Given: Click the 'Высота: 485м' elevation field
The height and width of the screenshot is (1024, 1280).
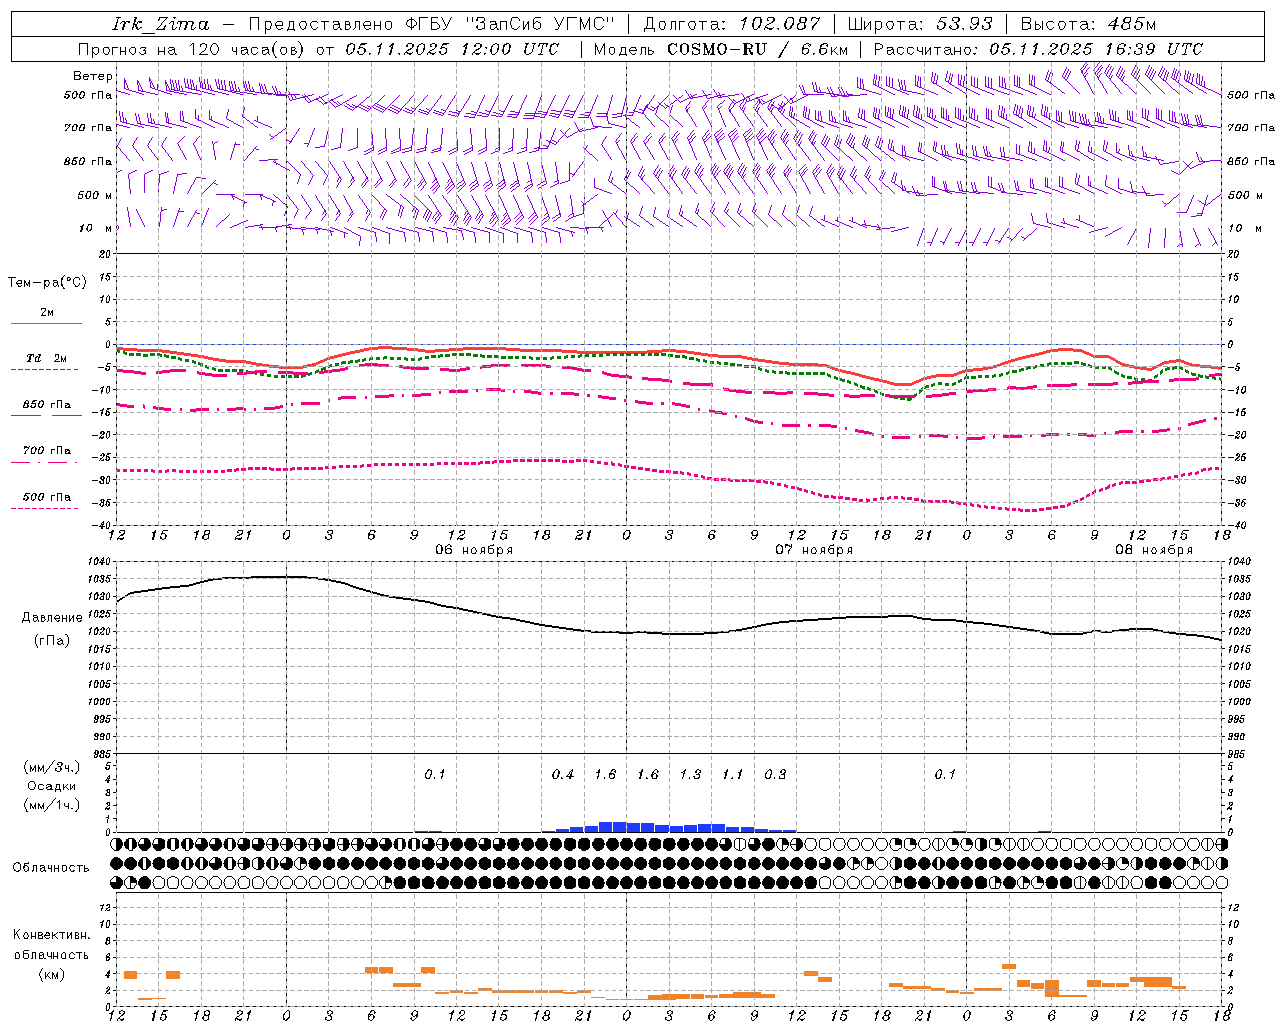Looking at the screenshot, I should tap(1088, 24).
